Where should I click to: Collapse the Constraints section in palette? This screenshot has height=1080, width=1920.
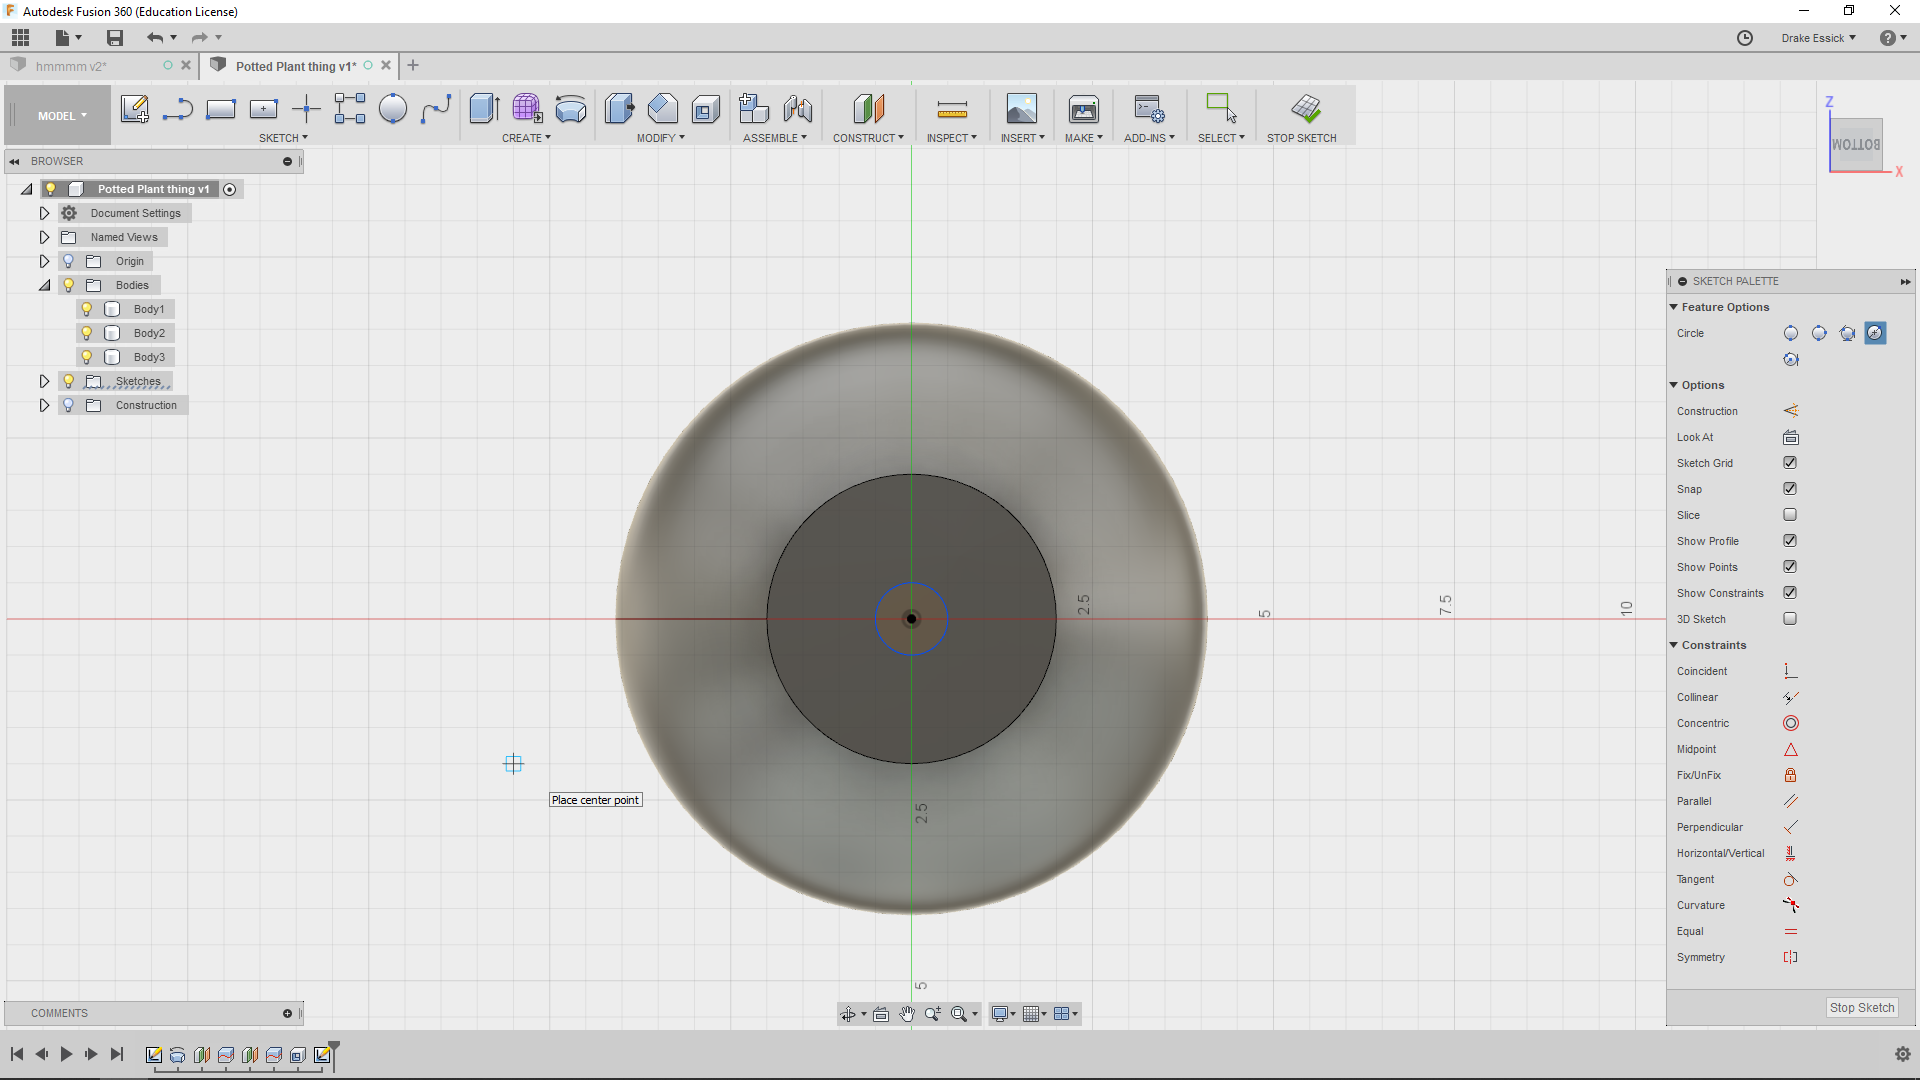(1674, 645)
